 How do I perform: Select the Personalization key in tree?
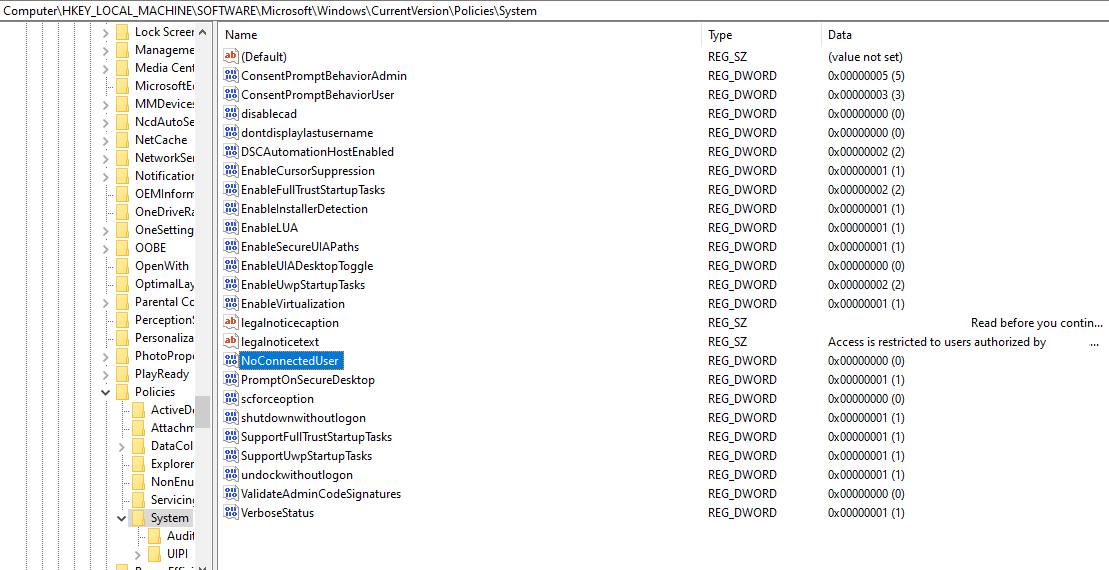click(164, 338)
